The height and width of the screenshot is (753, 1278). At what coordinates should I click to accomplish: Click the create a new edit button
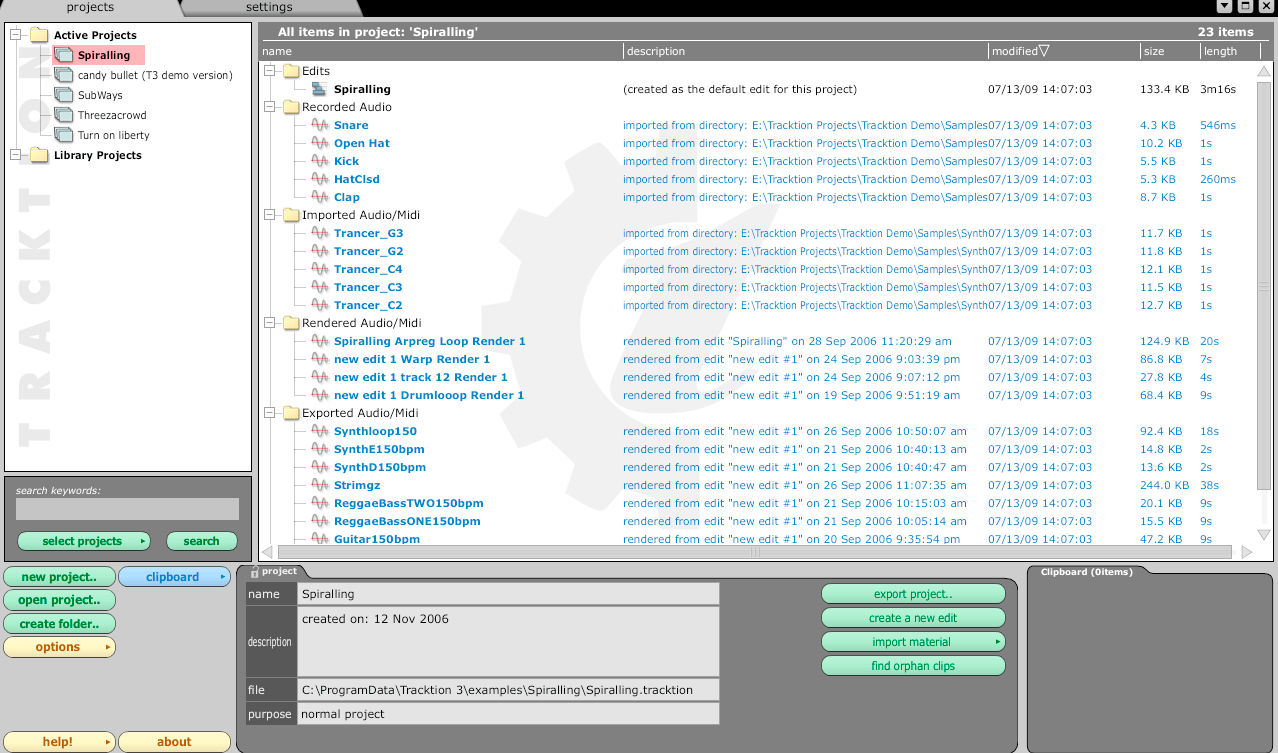pos(912,617)
